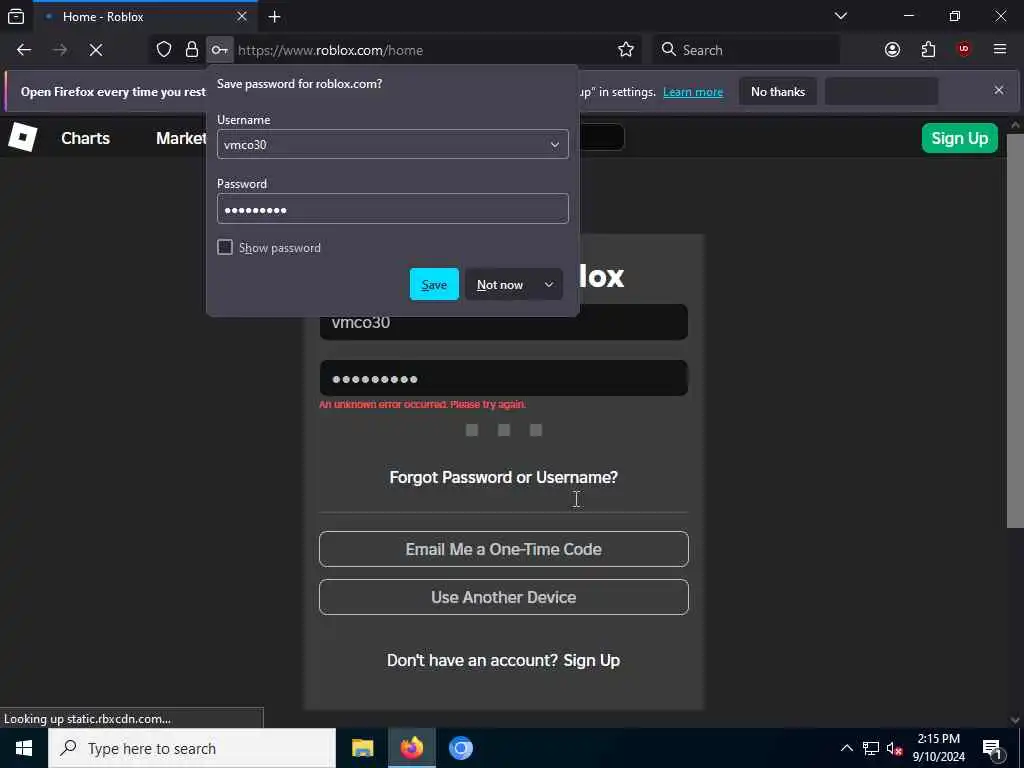This screenshot has width=1024, height=768.
Task: Save the password for roblox.com
Action: click(434, 284)
